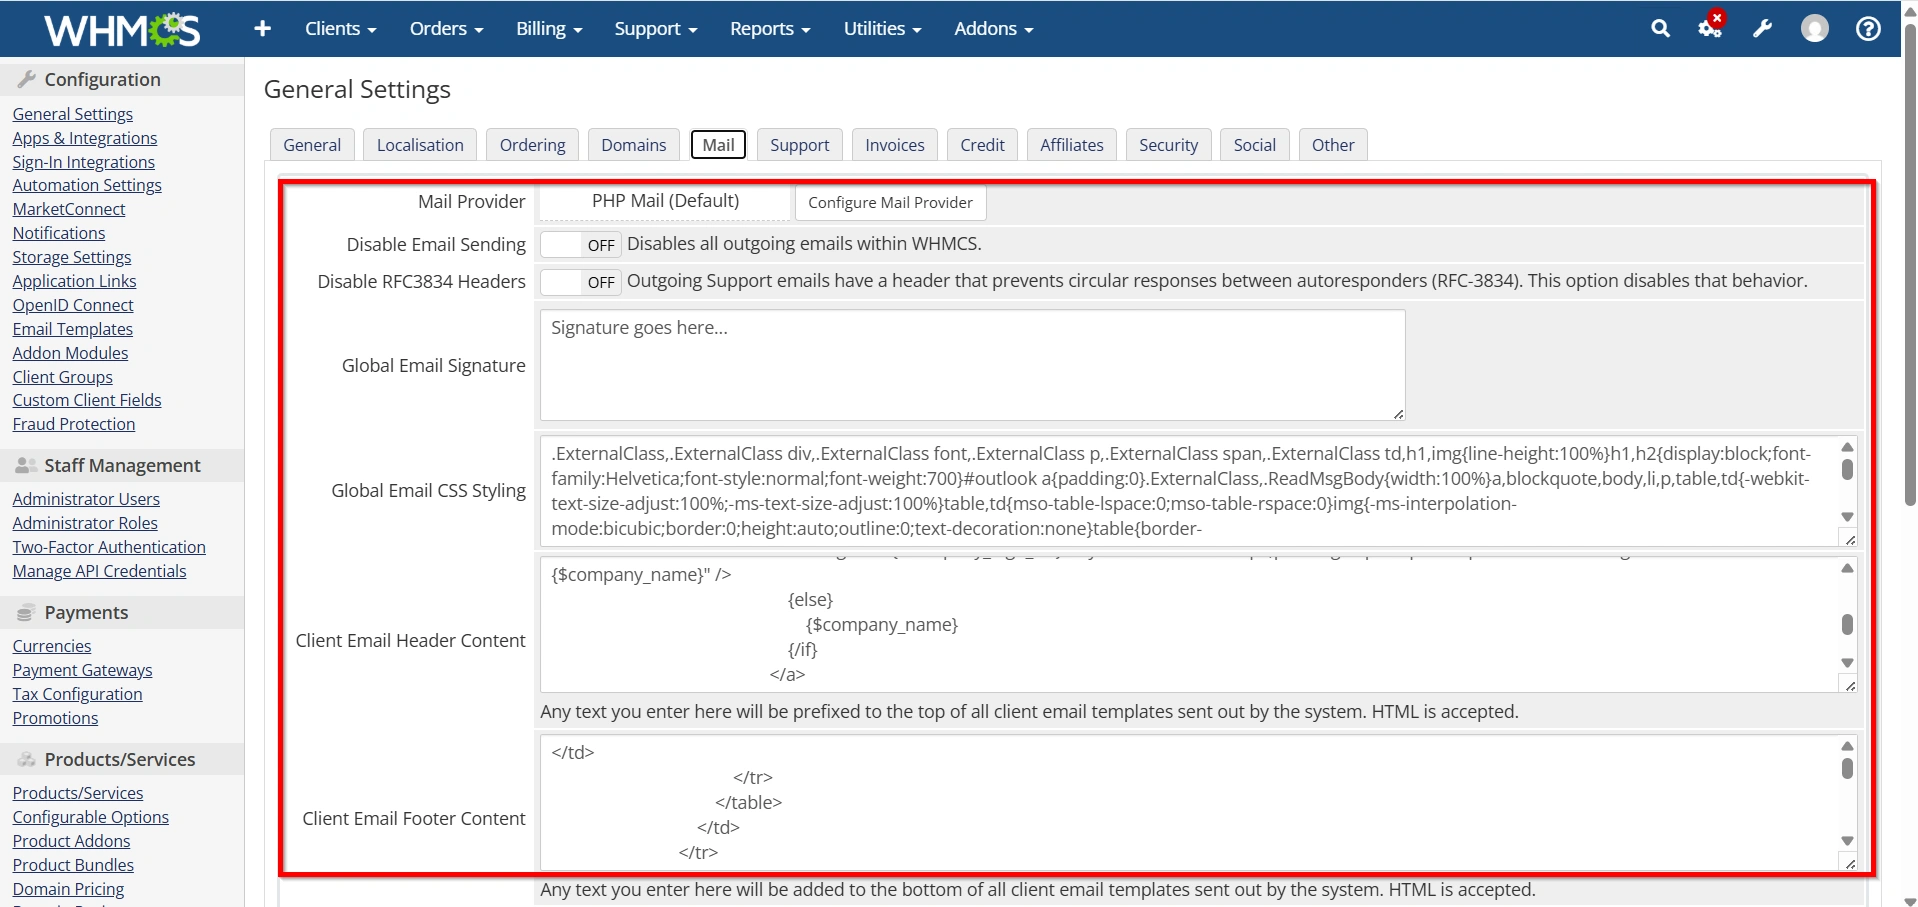Switch to the Credit tab
This screenshot has height=907, width=1918.
(982, 145)
